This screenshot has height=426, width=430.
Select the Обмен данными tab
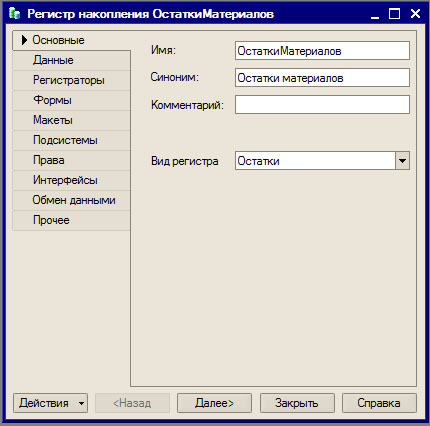[71, 200]
